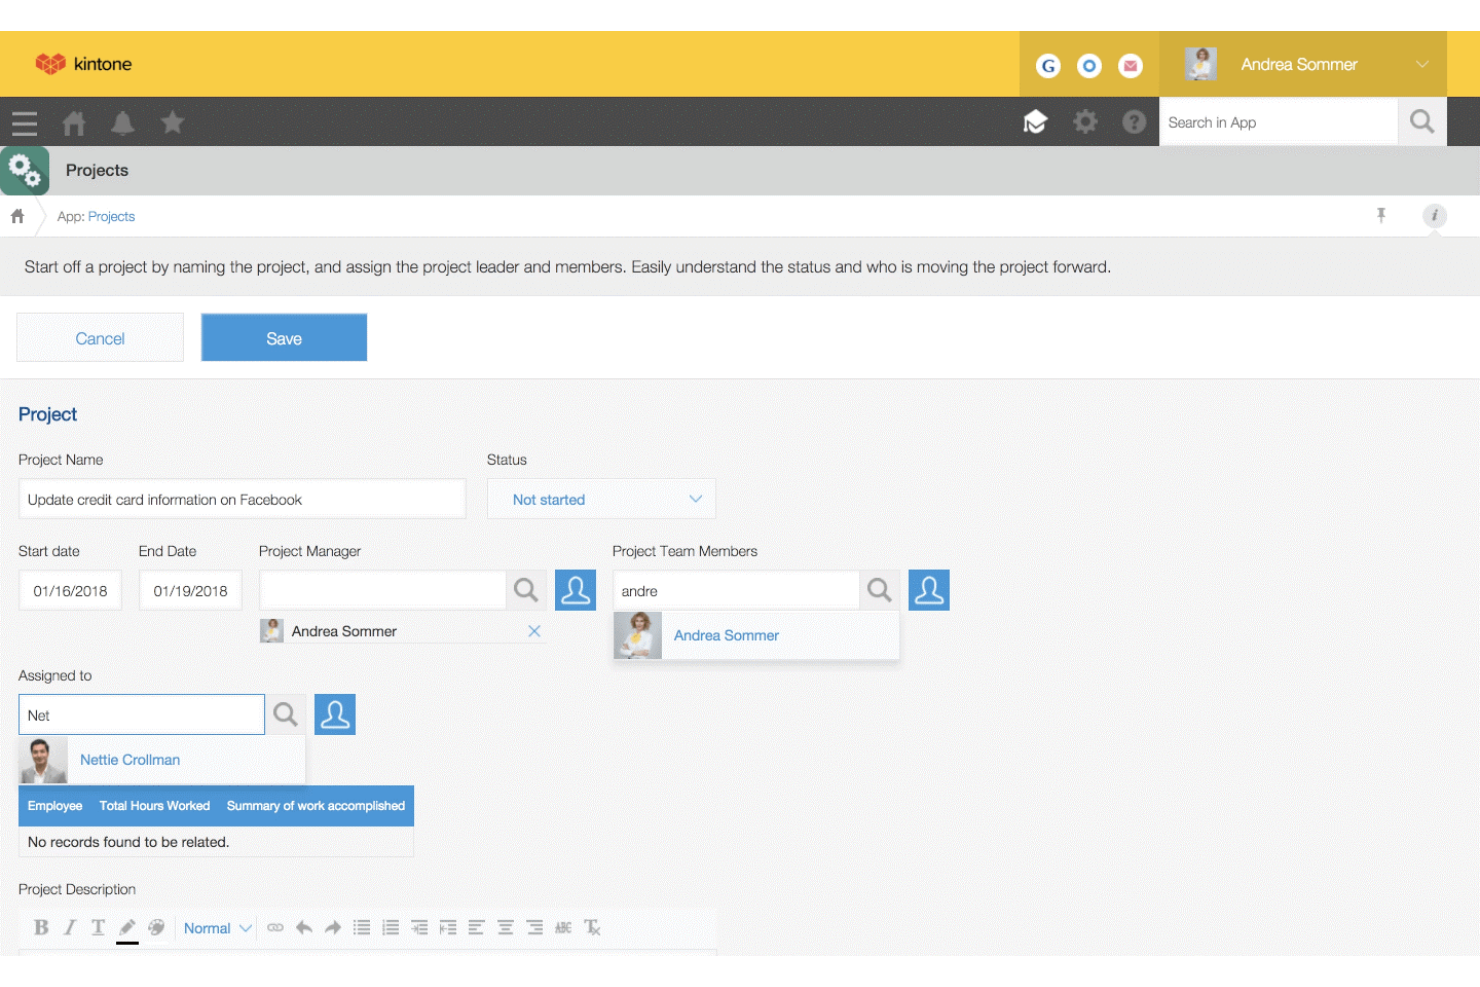Open the graduation cap tutorial icon

pyautogui.click(x=1035, y=122)
